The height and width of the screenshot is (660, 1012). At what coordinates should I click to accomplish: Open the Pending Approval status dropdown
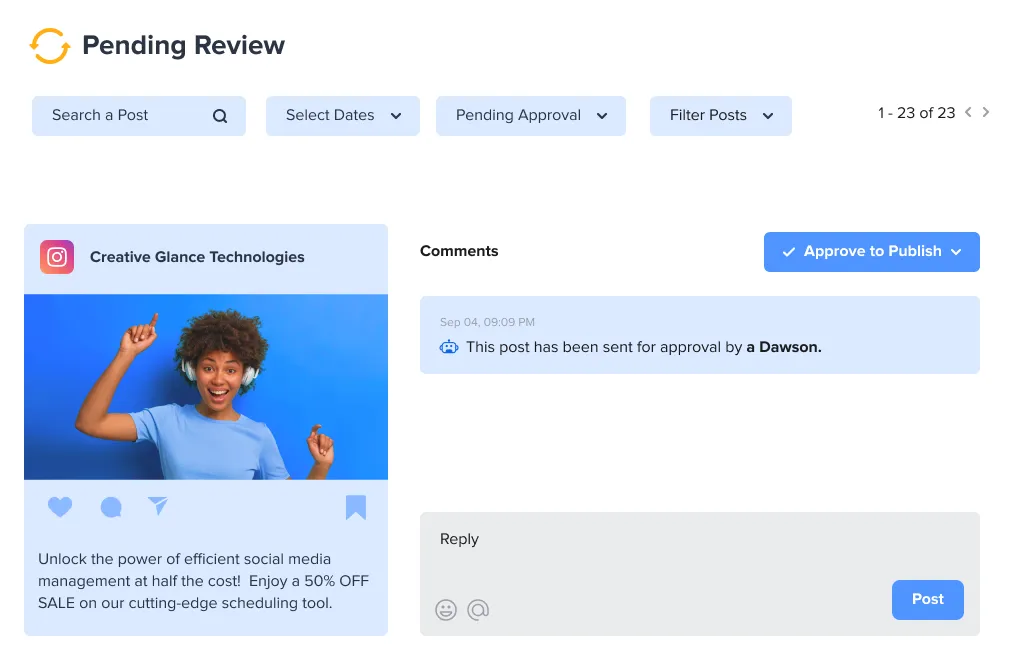[531, 116]
